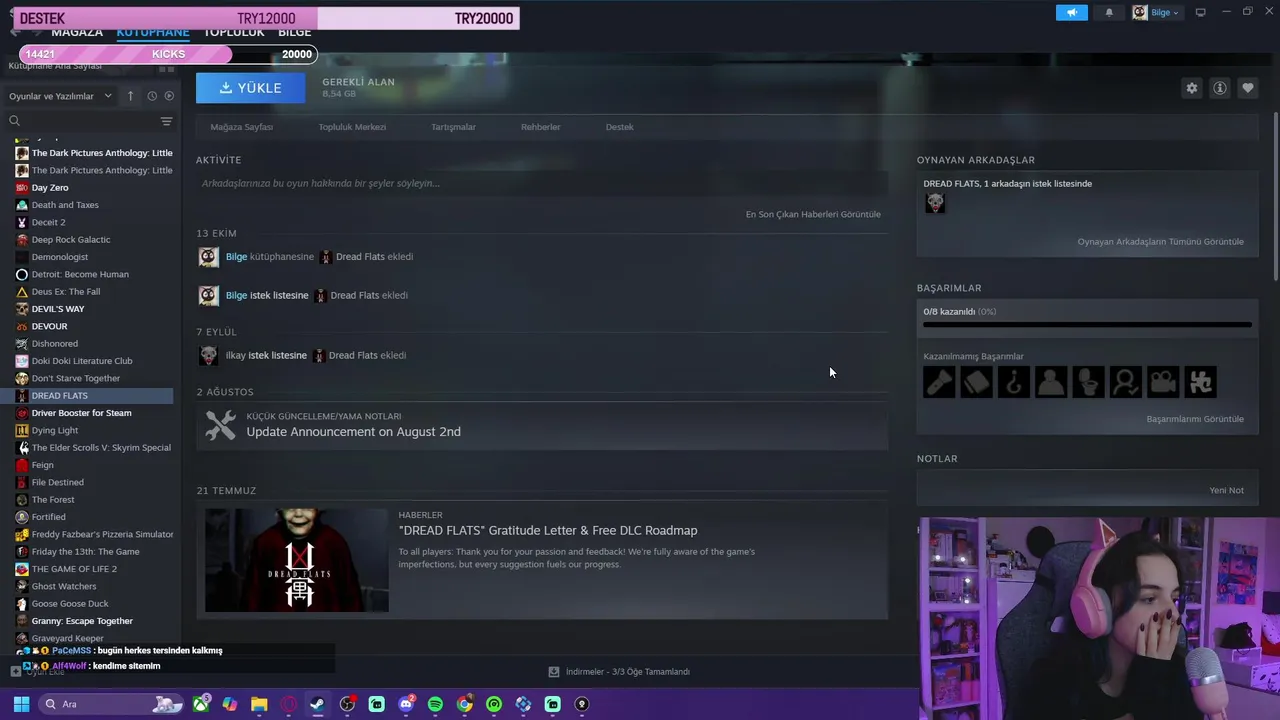This screenshot has width=1280, height=720.
Task: Click Bilge's avatar next to kütüphanesine entry
Action: (x=208, y=257)
